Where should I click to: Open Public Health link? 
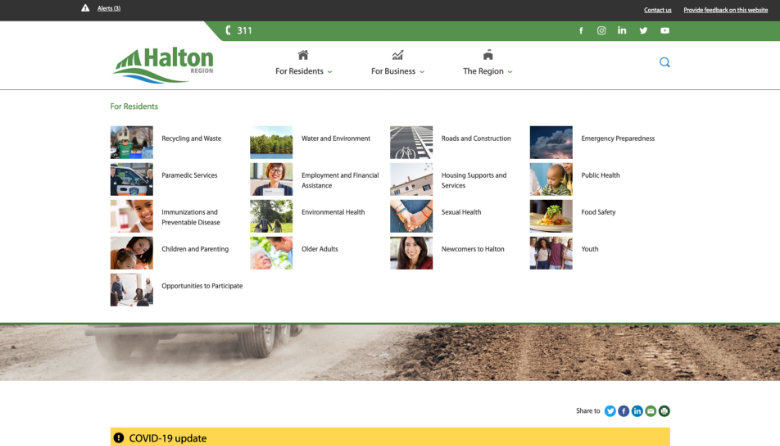click(600, 175)
